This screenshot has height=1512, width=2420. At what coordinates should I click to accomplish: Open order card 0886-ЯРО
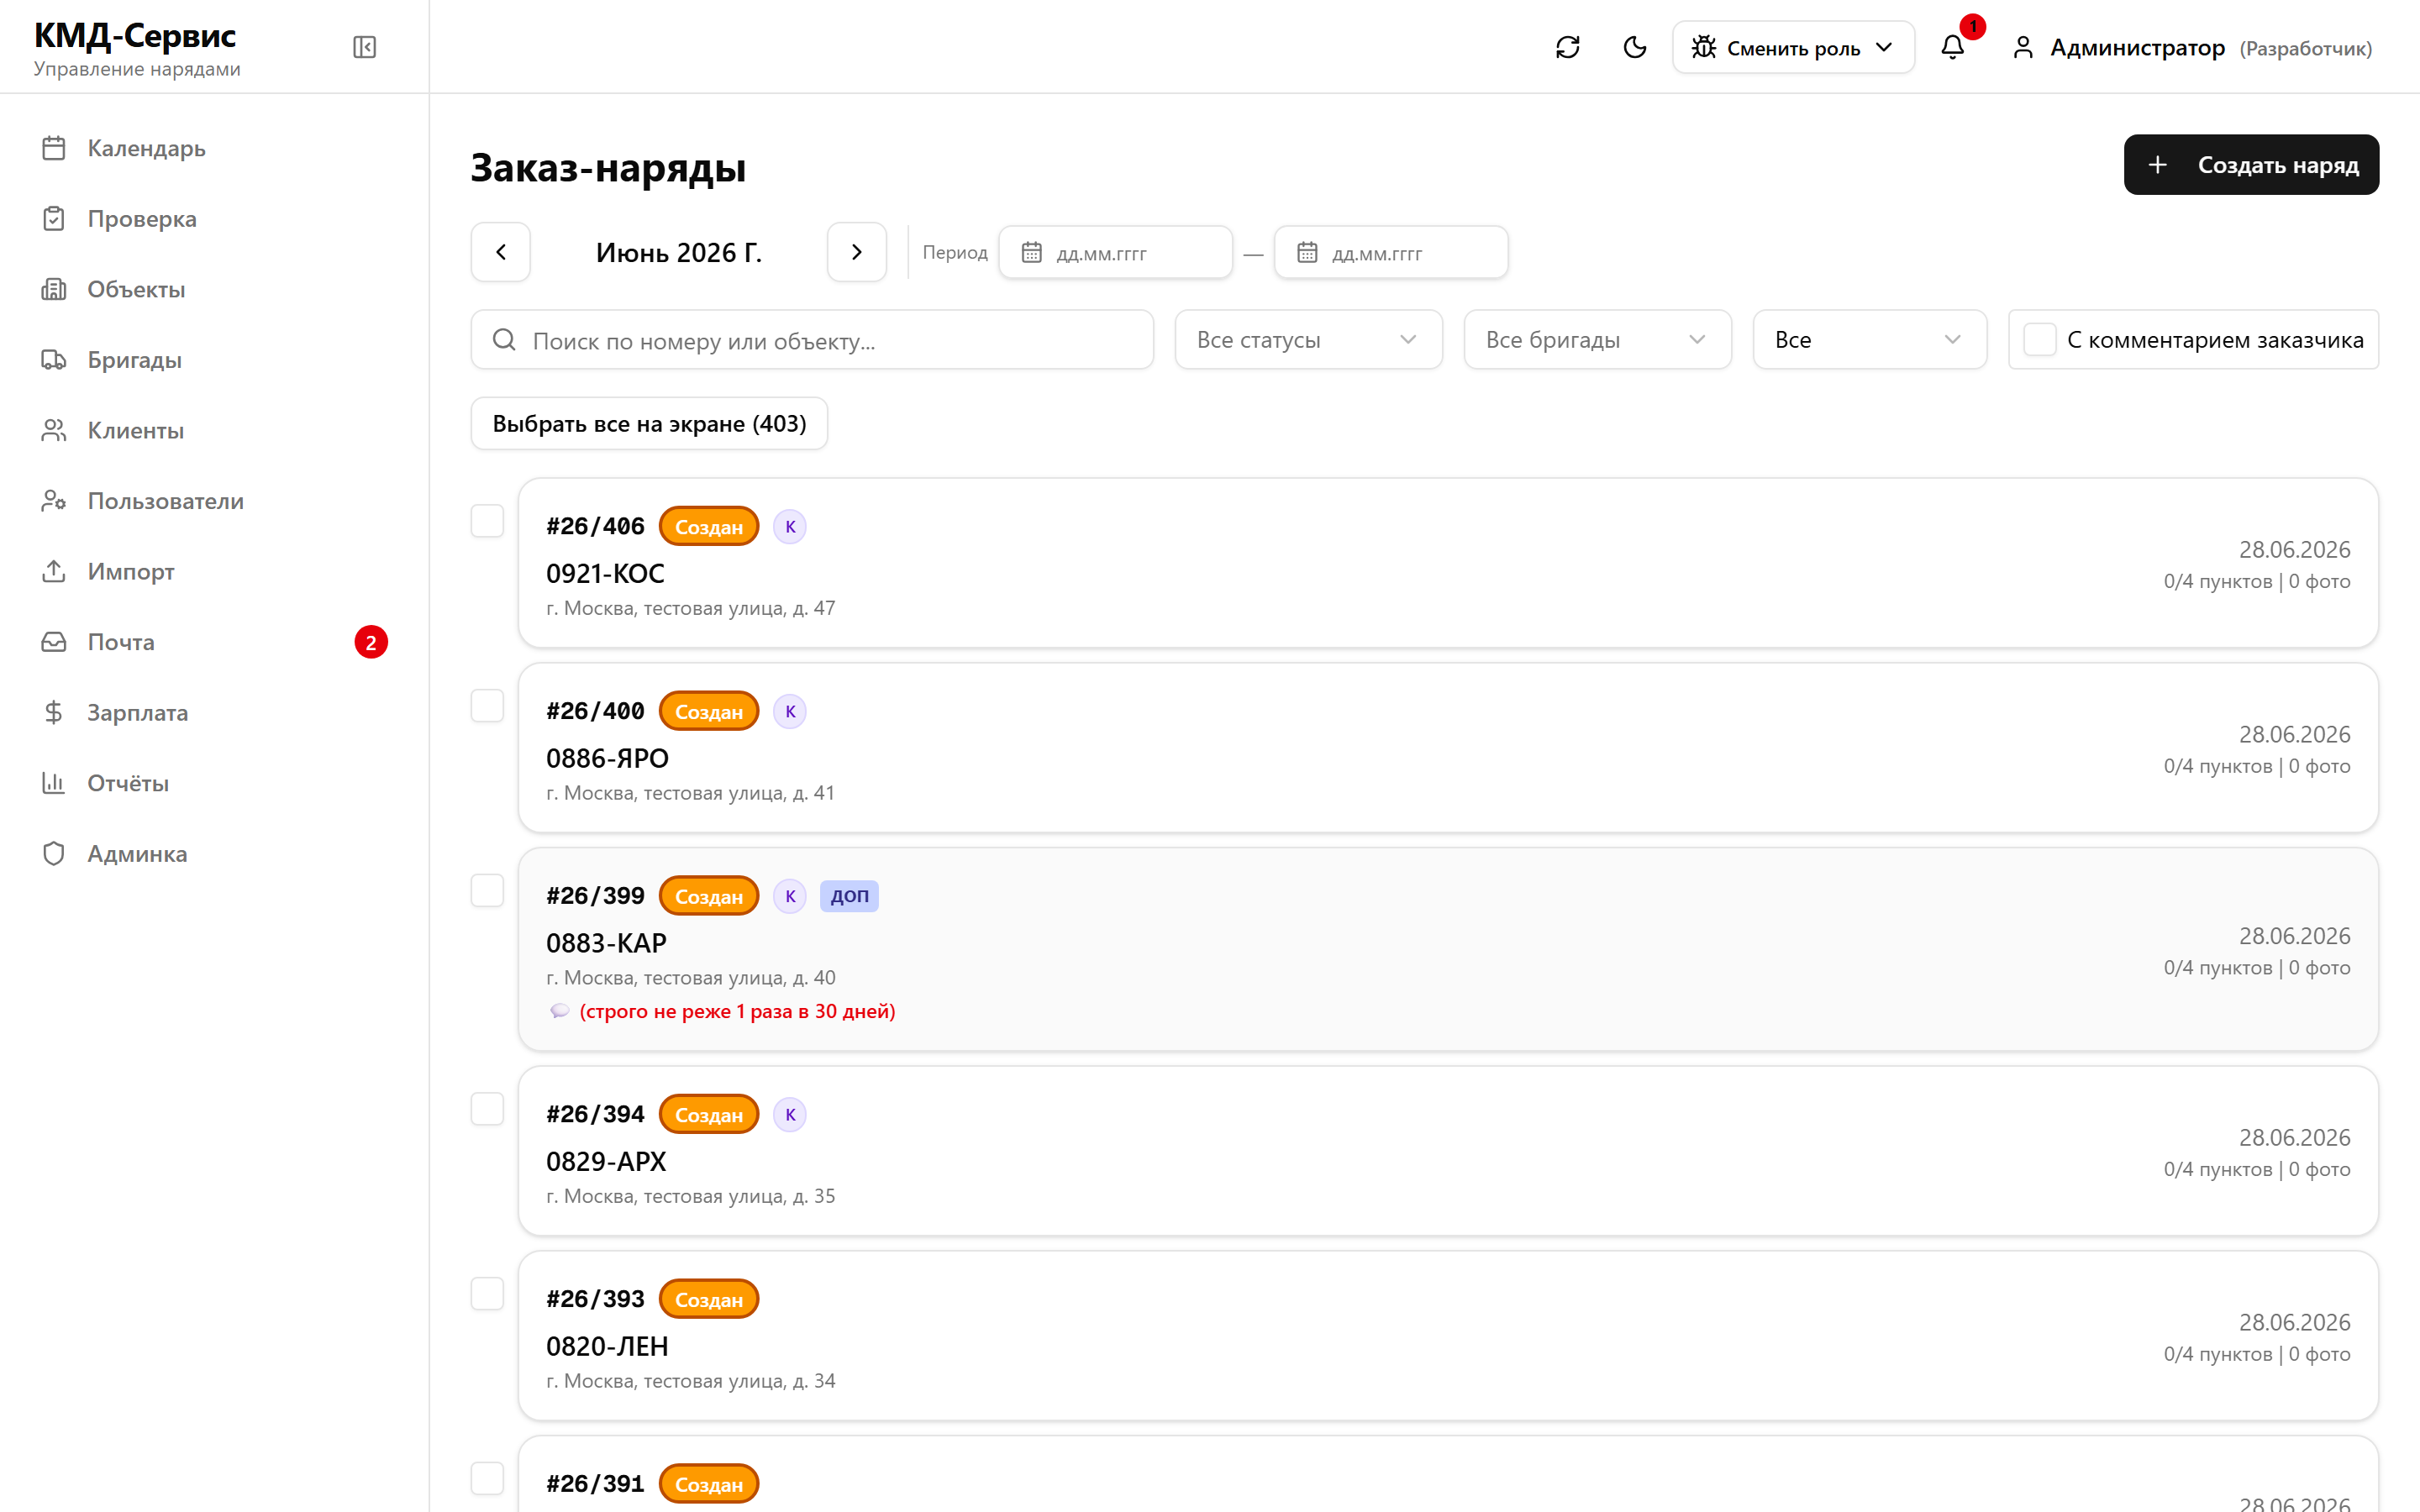click(1447, 747)
